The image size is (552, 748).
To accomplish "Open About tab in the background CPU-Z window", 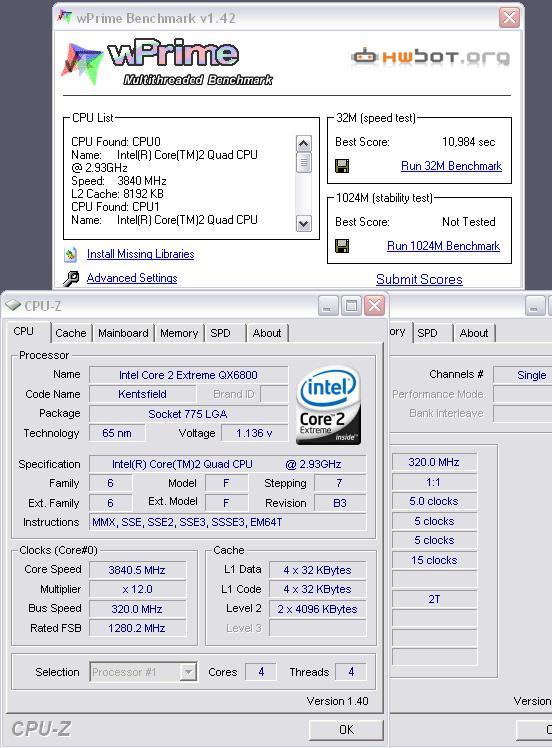I will pyautogui.click(x=474, y=333).
